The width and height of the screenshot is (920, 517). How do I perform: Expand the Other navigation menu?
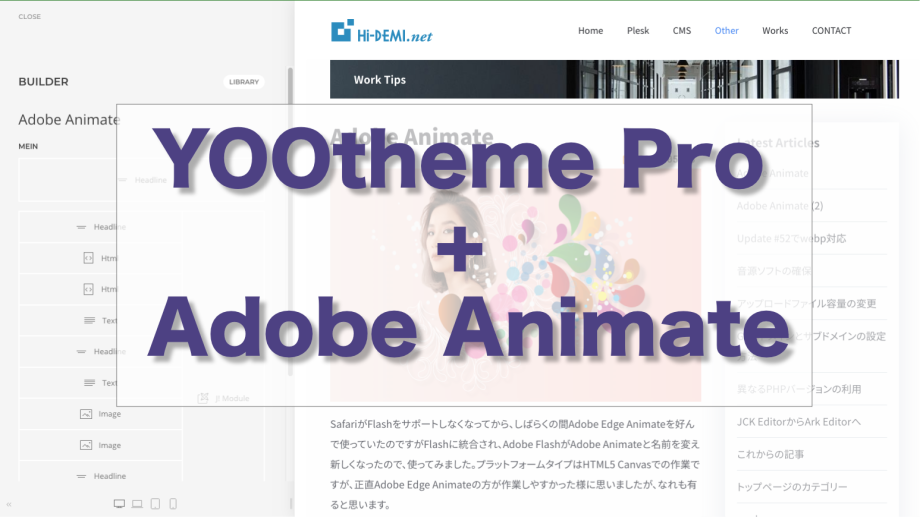727,31
